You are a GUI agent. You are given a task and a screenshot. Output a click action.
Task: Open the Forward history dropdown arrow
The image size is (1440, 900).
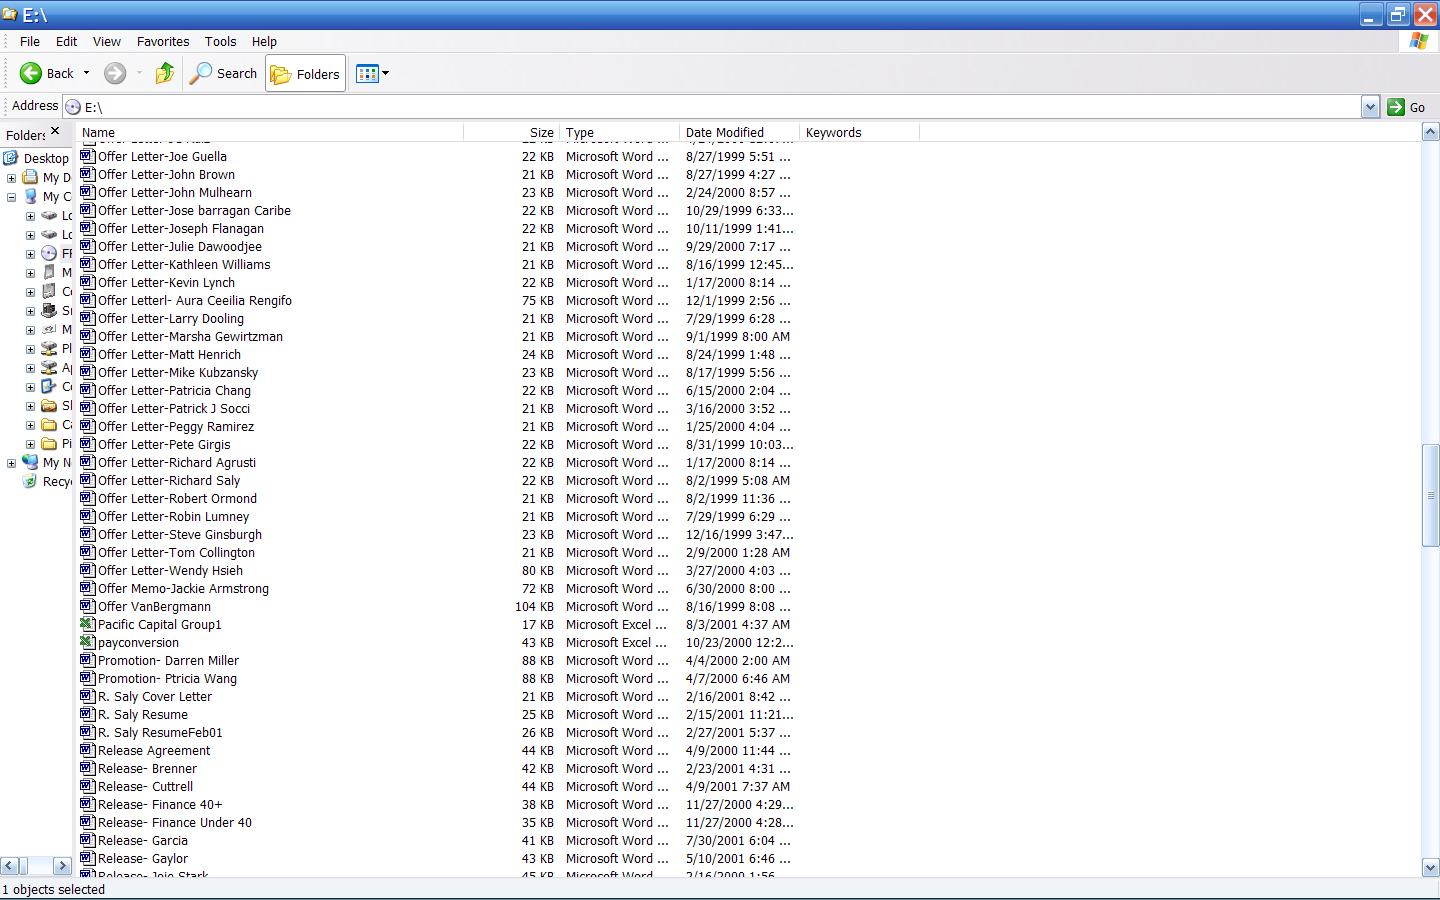click(x=139, y=73)
